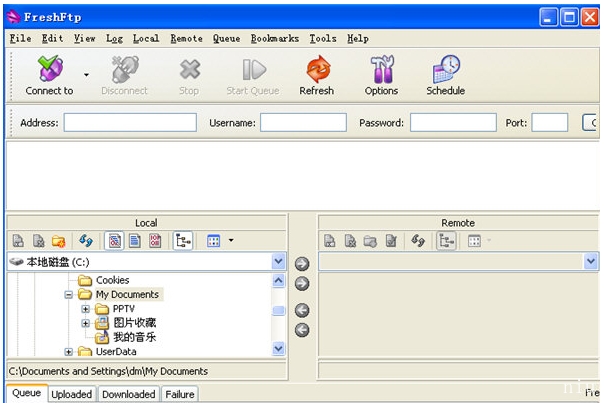Open the Bookmarks menu
604x403 pixels.
pos(275,39)
